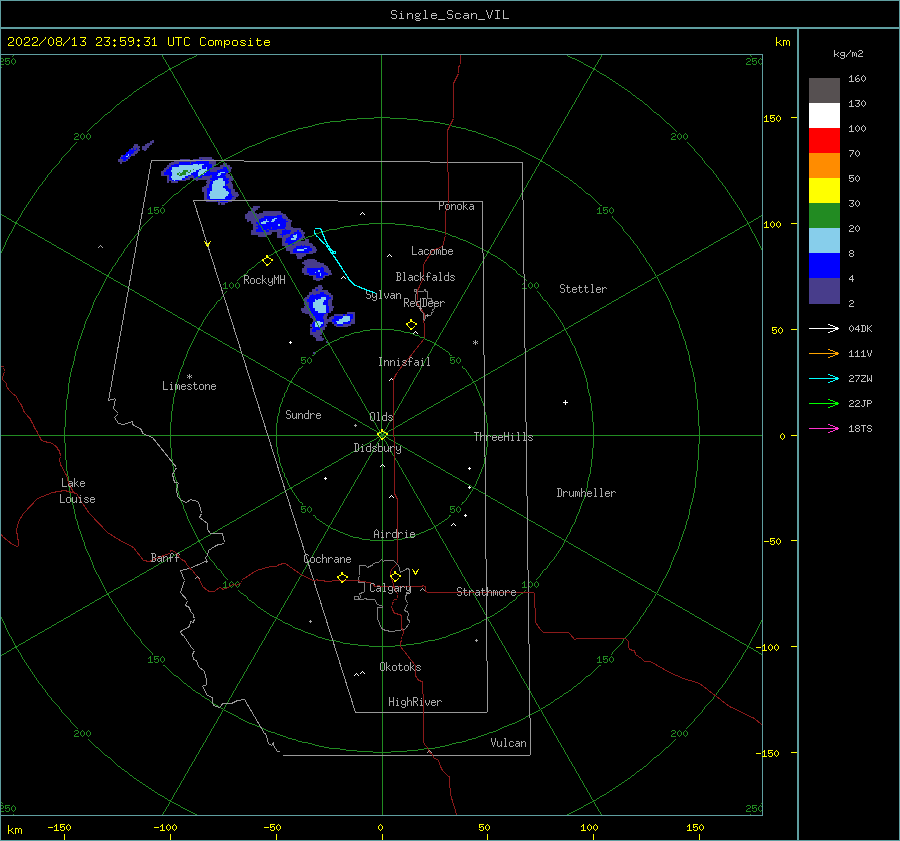Image resolution: width=900 pixels, height=841 pixels.
Task: Click the yellow diamond marker inside Calgary outline
Action: coord(395,576)
